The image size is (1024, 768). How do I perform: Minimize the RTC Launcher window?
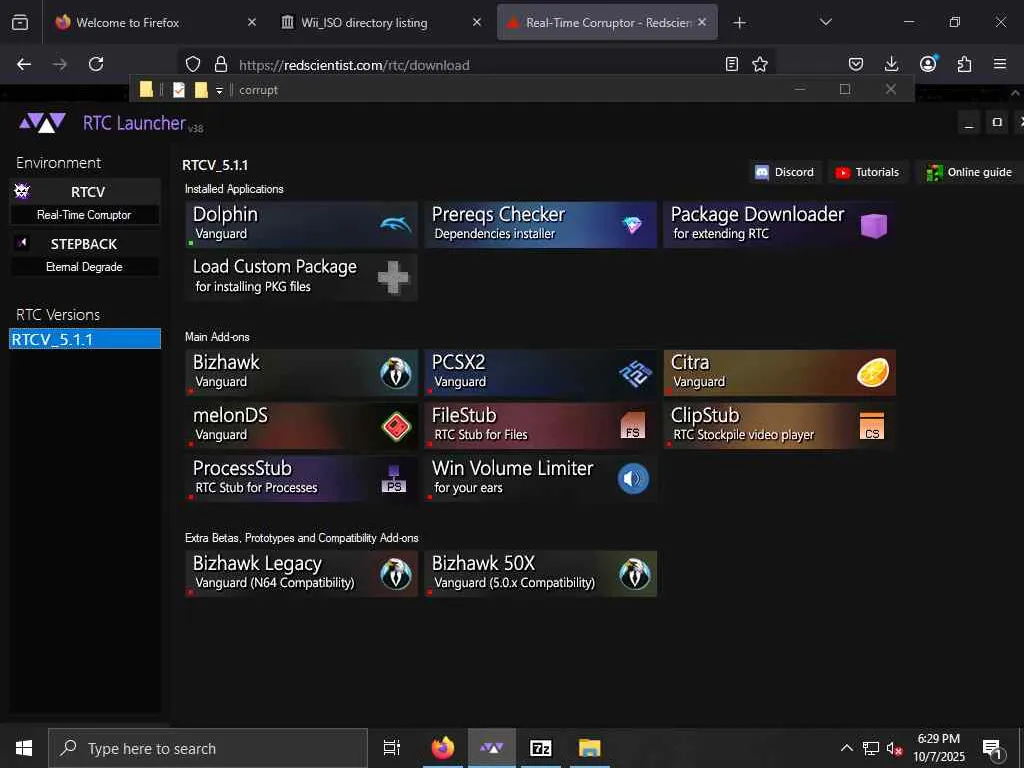969,123
